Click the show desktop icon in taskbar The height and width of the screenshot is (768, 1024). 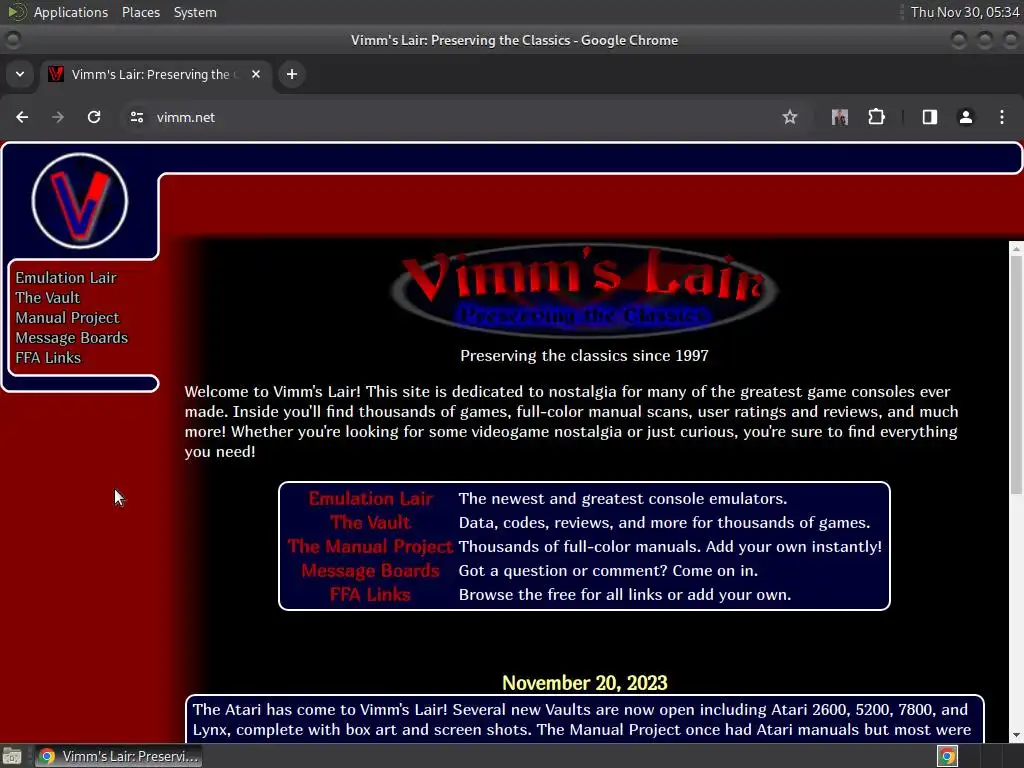point(12,756)
